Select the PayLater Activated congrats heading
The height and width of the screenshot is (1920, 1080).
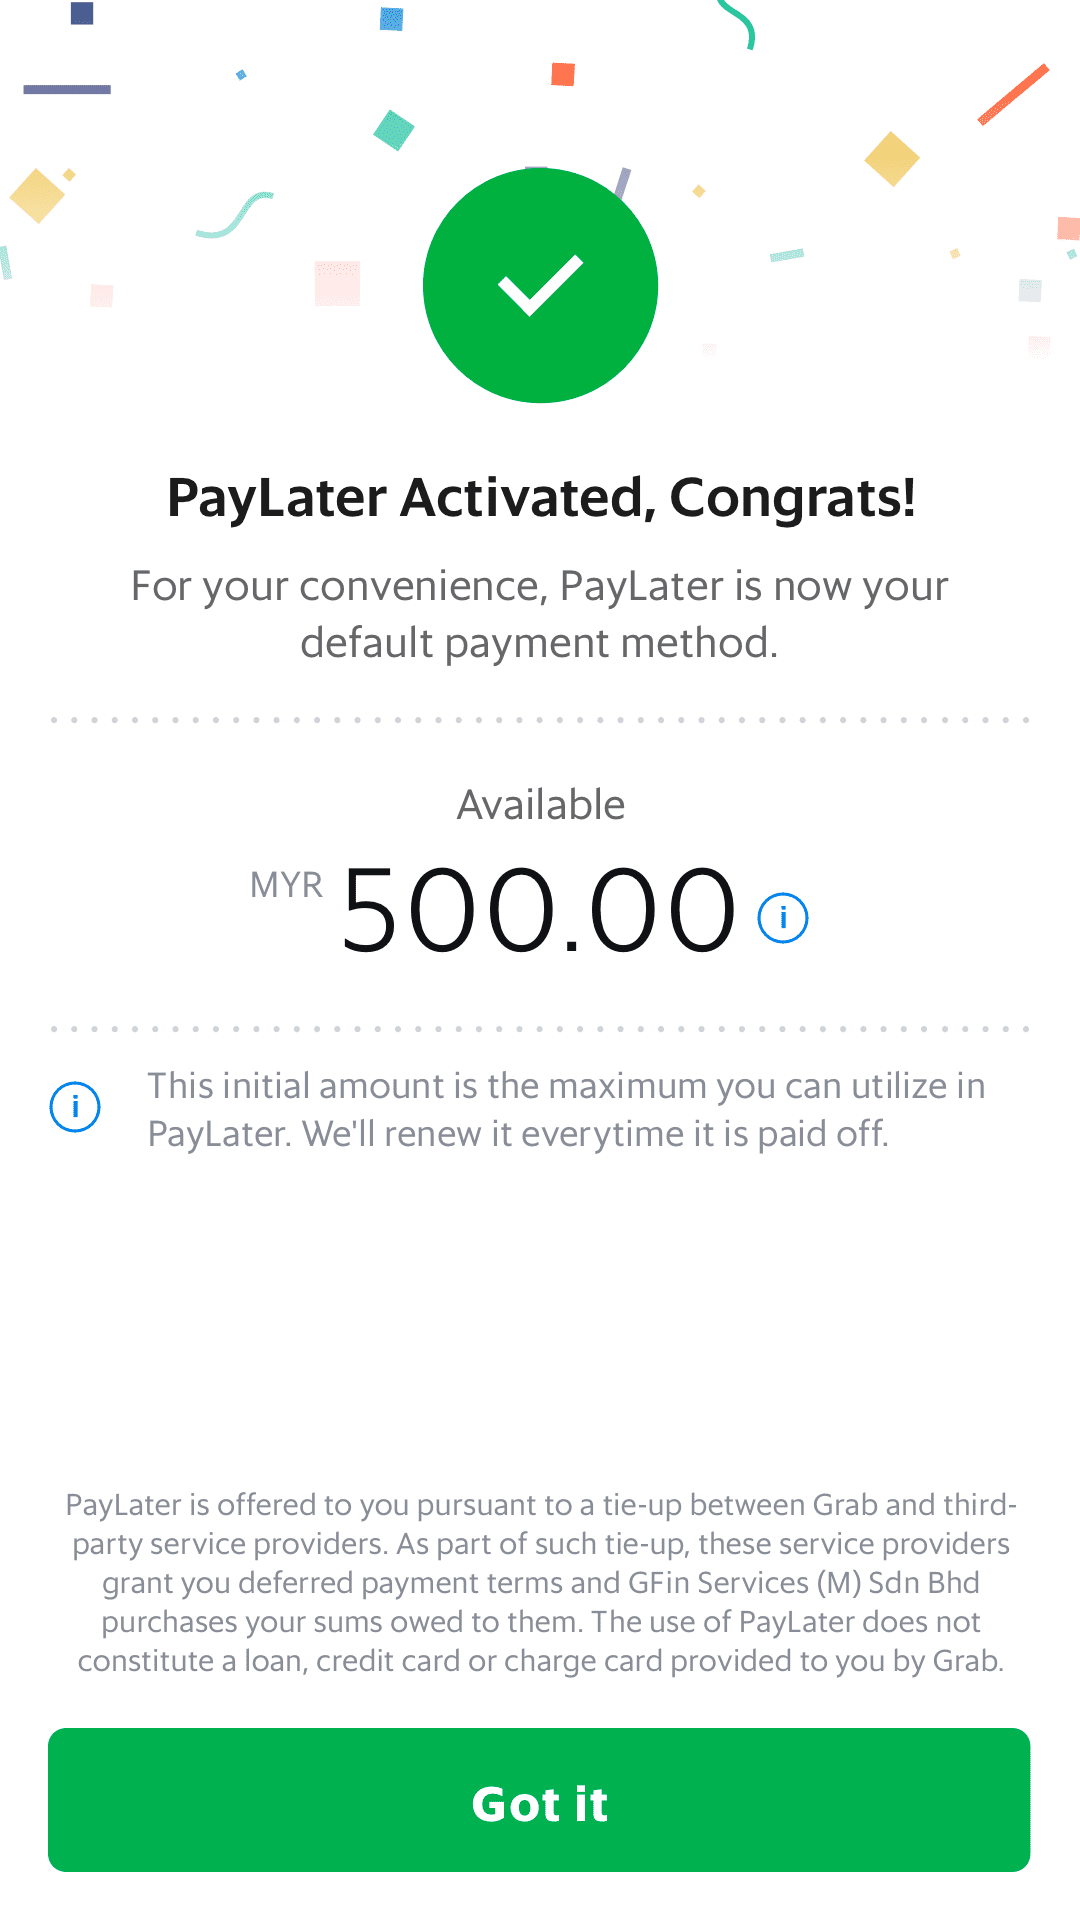(539, 497)
